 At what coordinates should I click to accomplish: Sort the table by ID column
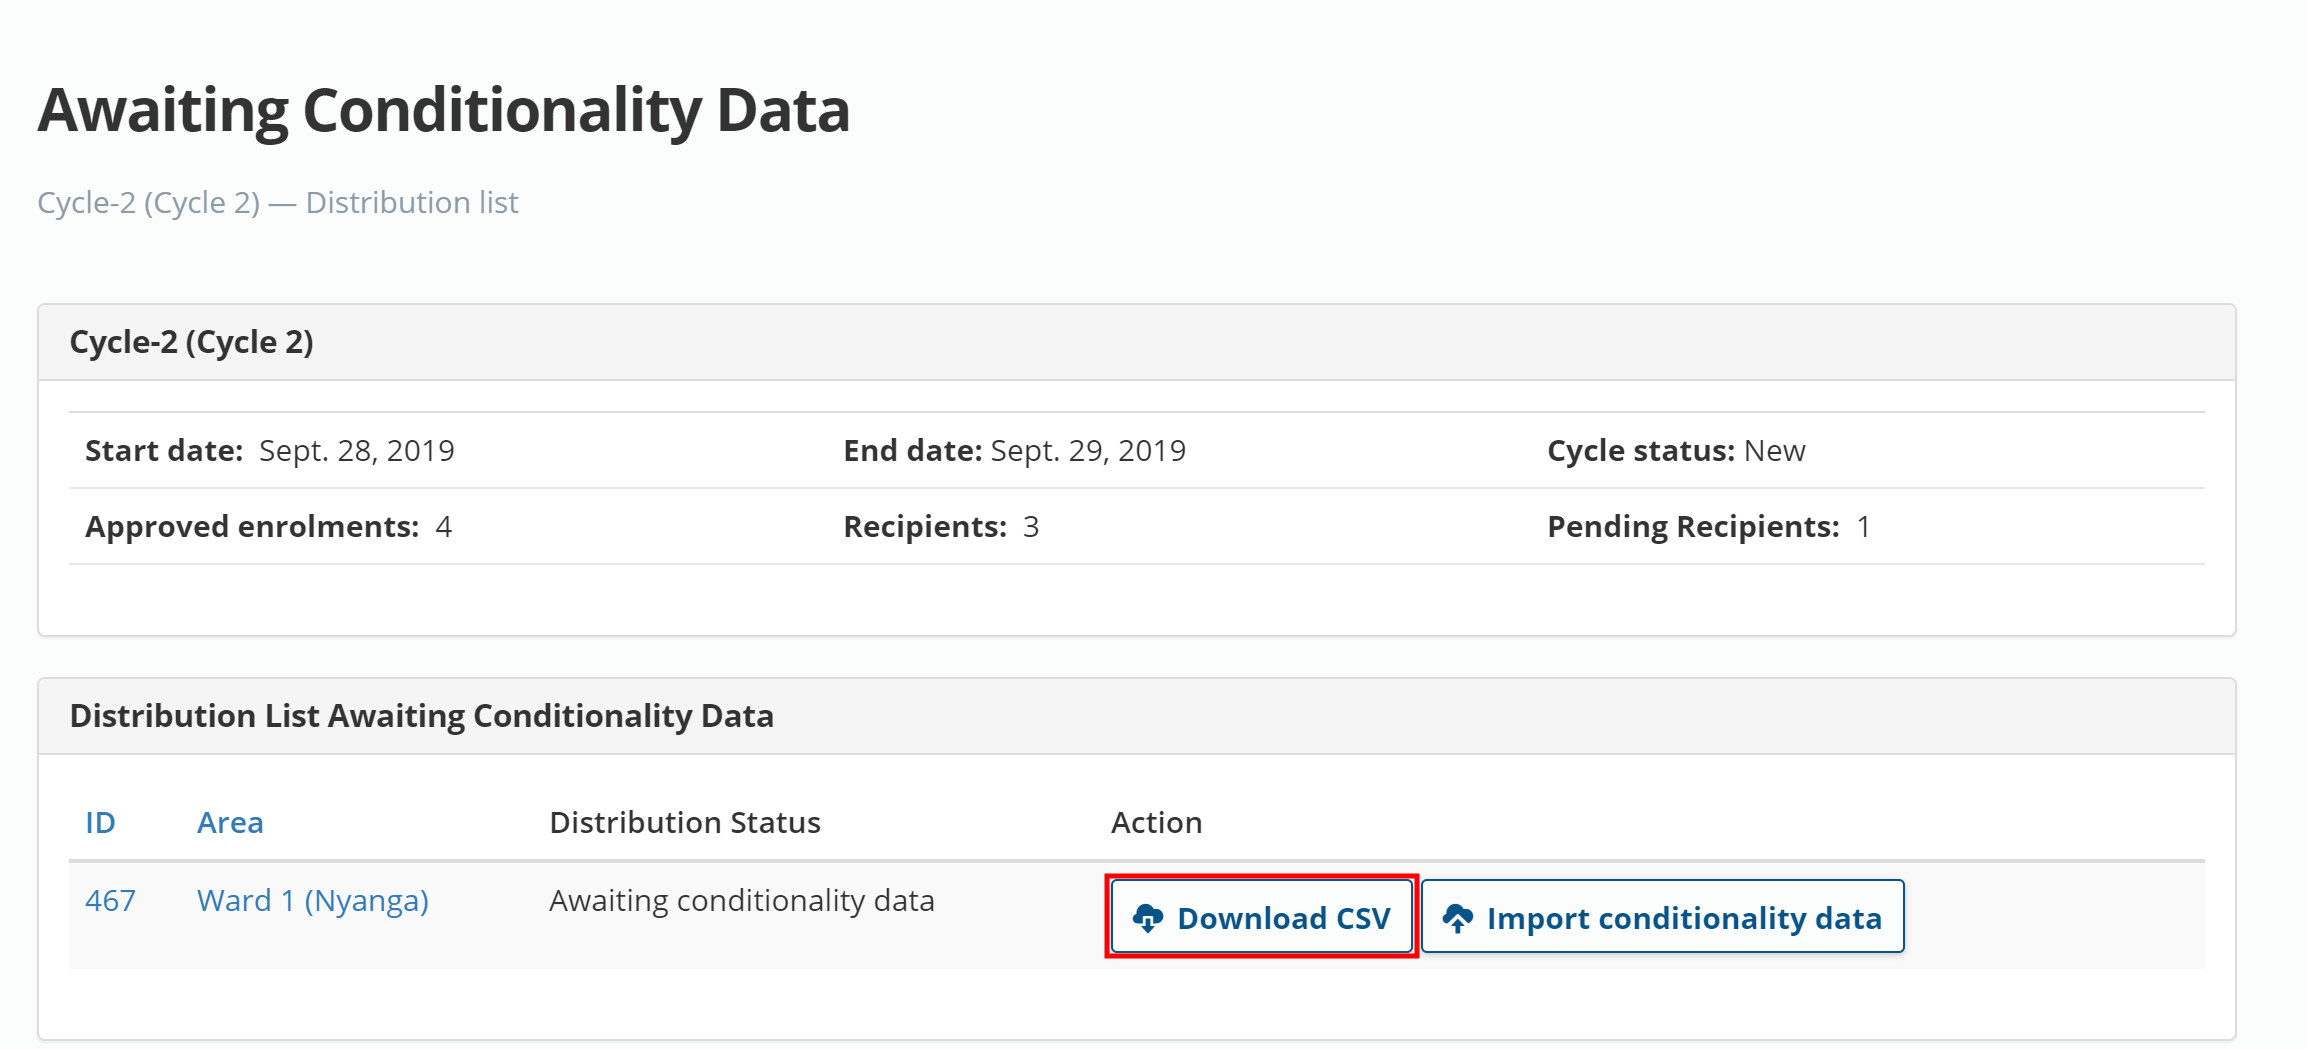click(x=100, y=822)
